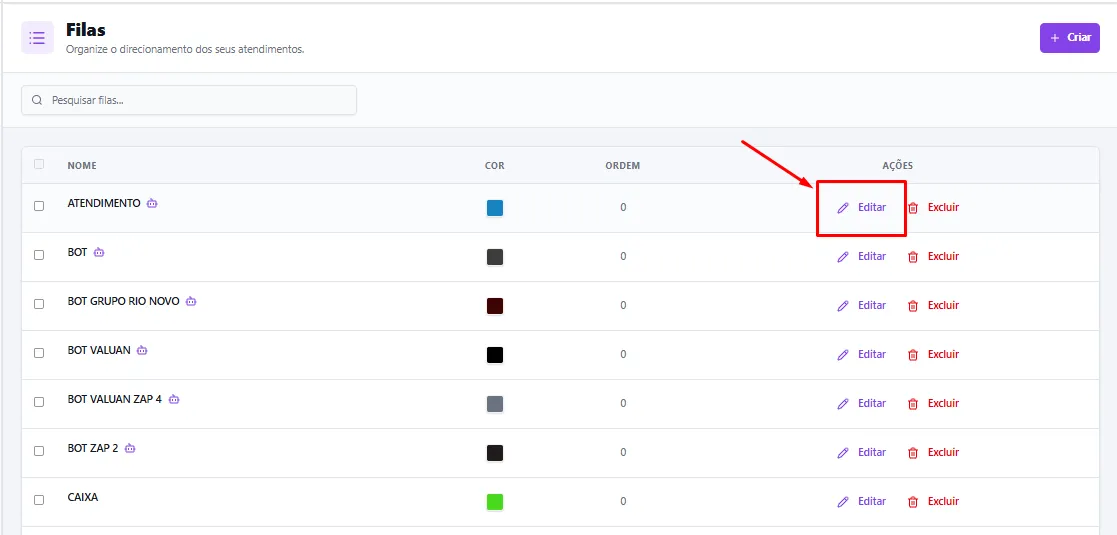
Task: Click the Filas list icon beside title
Action: pyautogui.click(x=37, y=38)
